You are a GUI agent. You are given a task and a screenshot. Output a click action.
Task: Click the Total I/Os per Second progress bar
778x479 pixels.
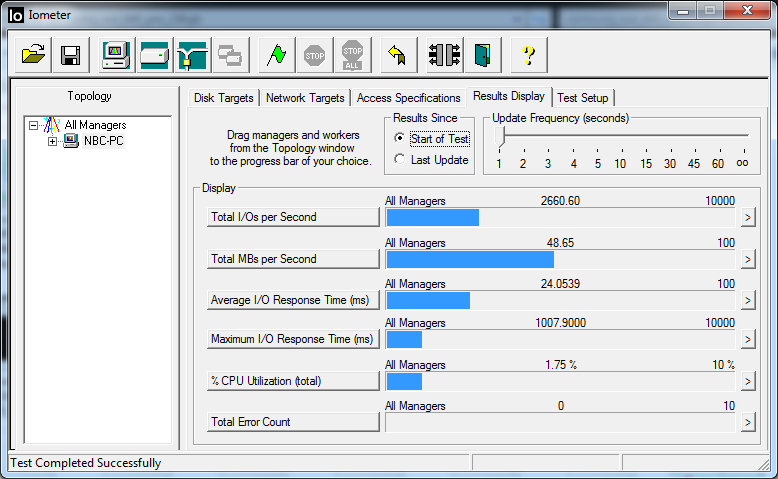pyautogui.click(x=560, y=217)
